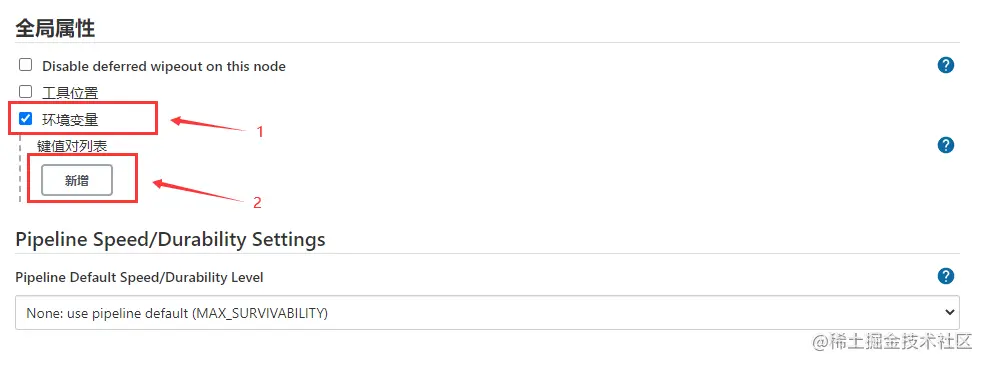Screen dimensions: 986x365
Task: Click the 键值对列表 label
Action: [72, 147]
